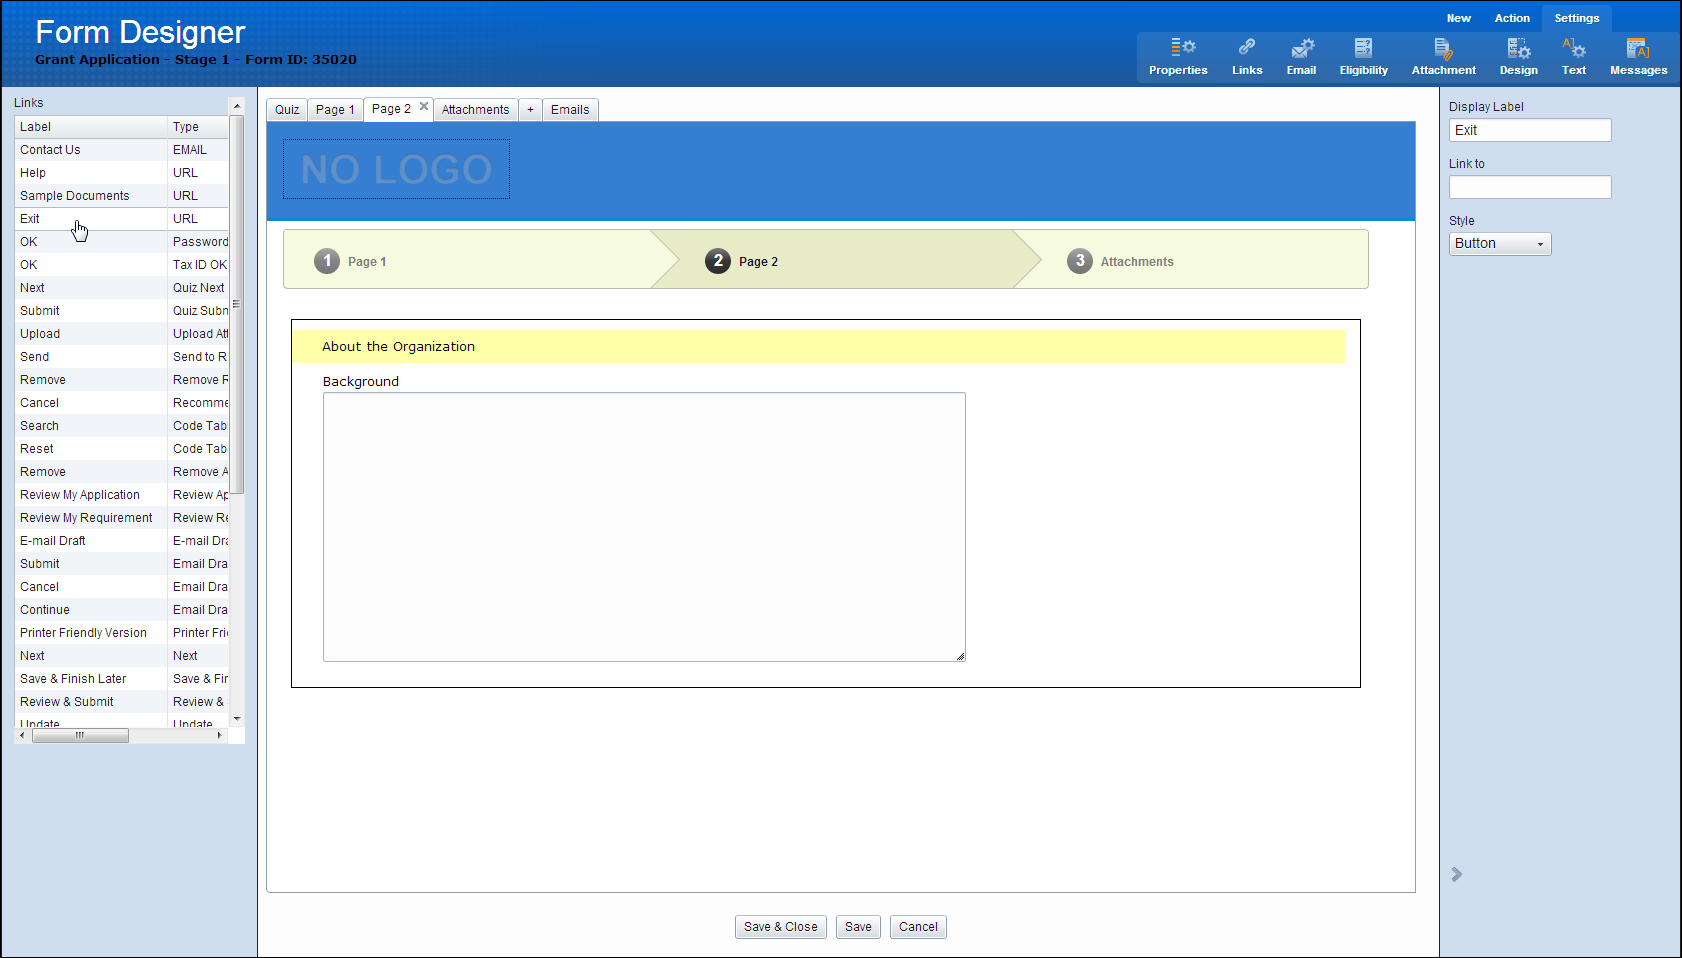Expand the Style dropdown
Viewport: 1682px width, 958px height.
tap(1500, 244)
